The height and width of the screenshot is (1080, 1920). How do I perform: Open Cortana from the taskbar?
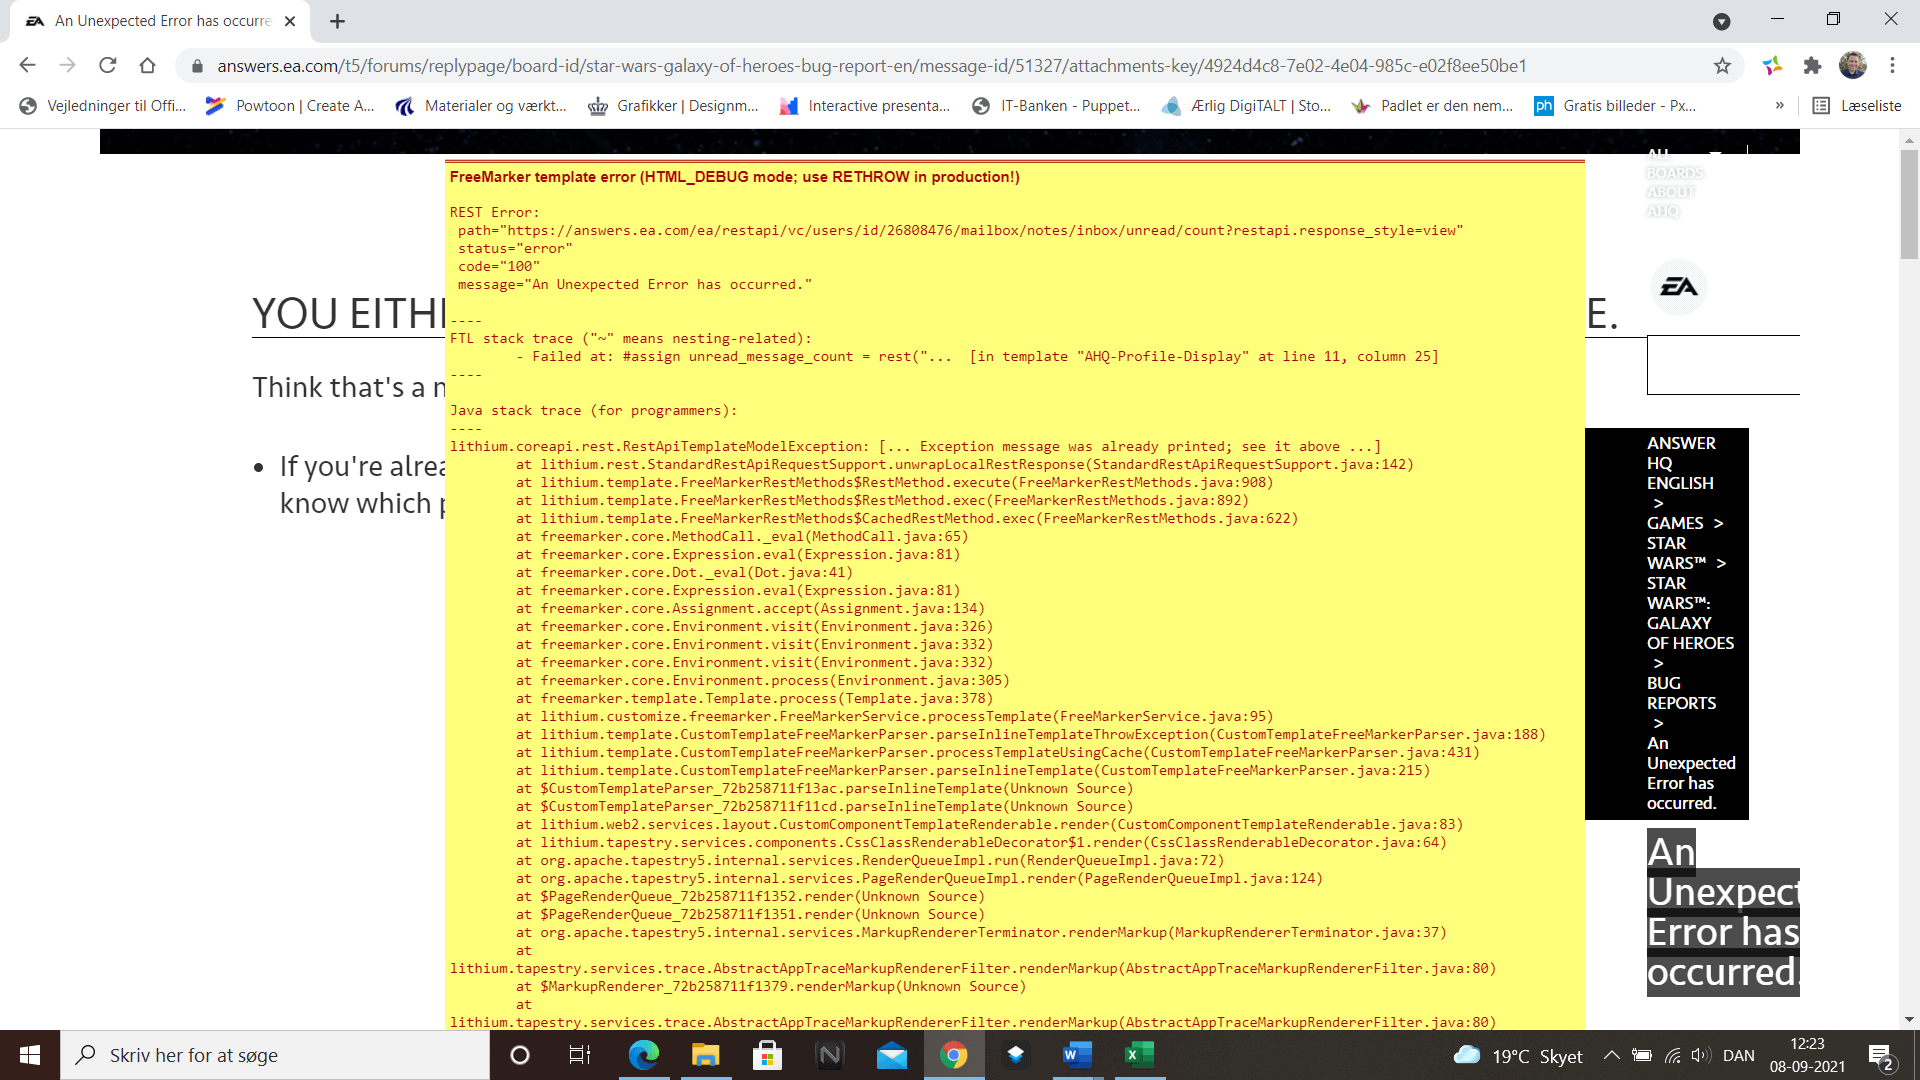[x=519, y=1055]
